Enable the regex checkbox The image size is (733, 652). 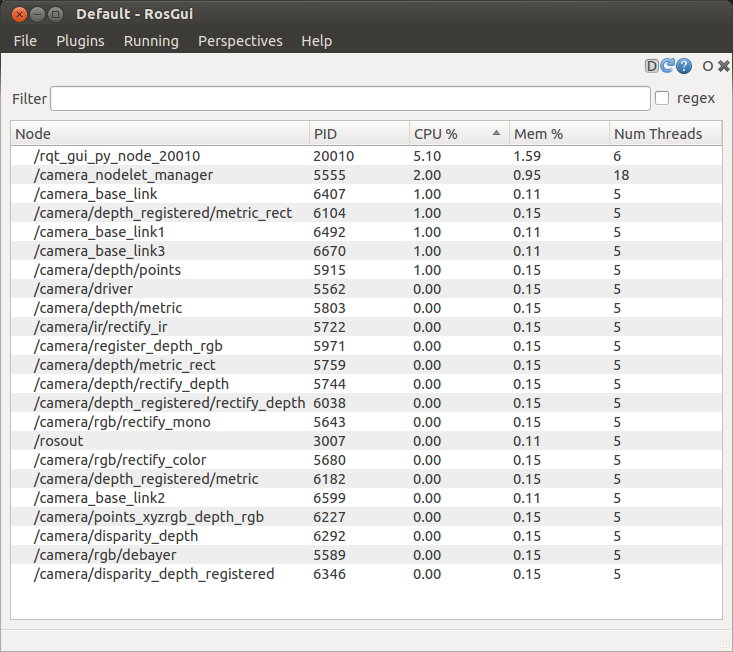pos(662,98)
